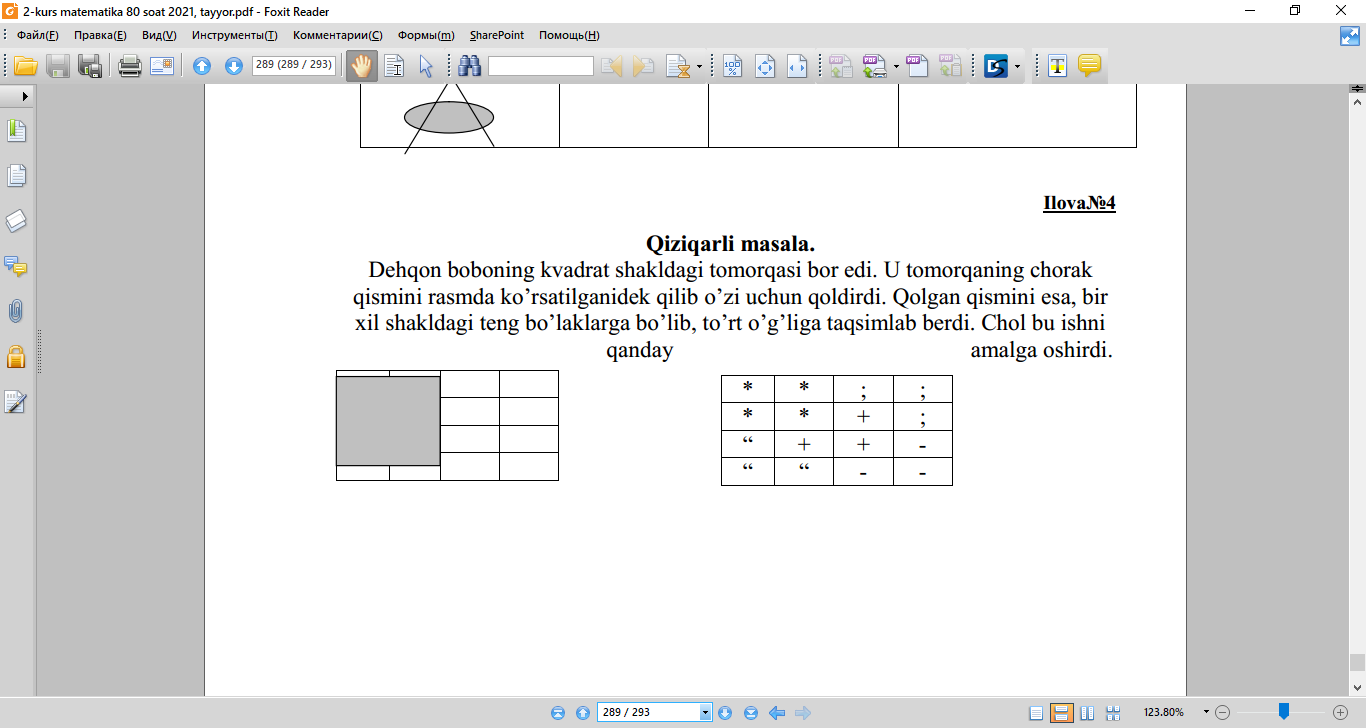Click the zoom out minus button
The width and height of the screenshot is (1366, 728).
click(1222, 713)
